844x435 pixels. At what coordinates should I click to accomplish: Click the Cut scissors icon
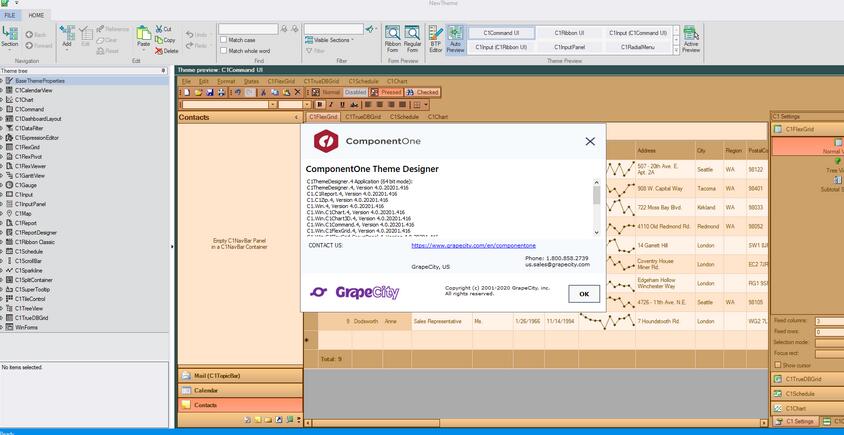pyautogui.click(x=159, y=29)
